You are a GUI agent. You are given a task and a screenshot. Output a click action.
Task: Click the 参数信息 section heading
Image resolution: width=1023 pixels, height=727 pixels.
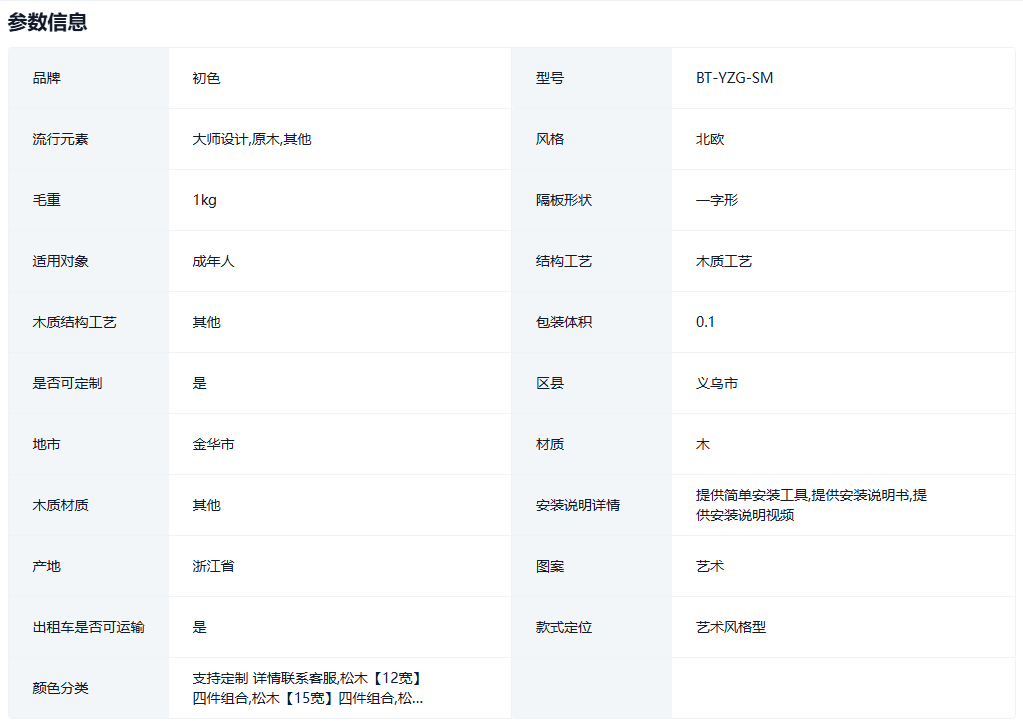pos(47,22)
